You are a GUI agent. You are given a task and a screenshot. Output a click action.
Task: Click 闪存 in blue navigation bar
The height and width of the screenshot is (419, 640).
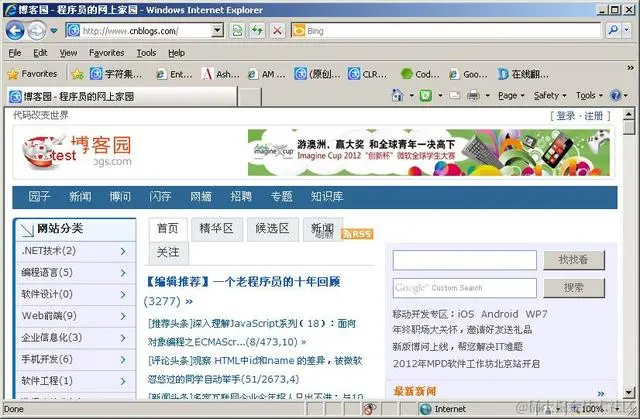[x=160, y=197]
